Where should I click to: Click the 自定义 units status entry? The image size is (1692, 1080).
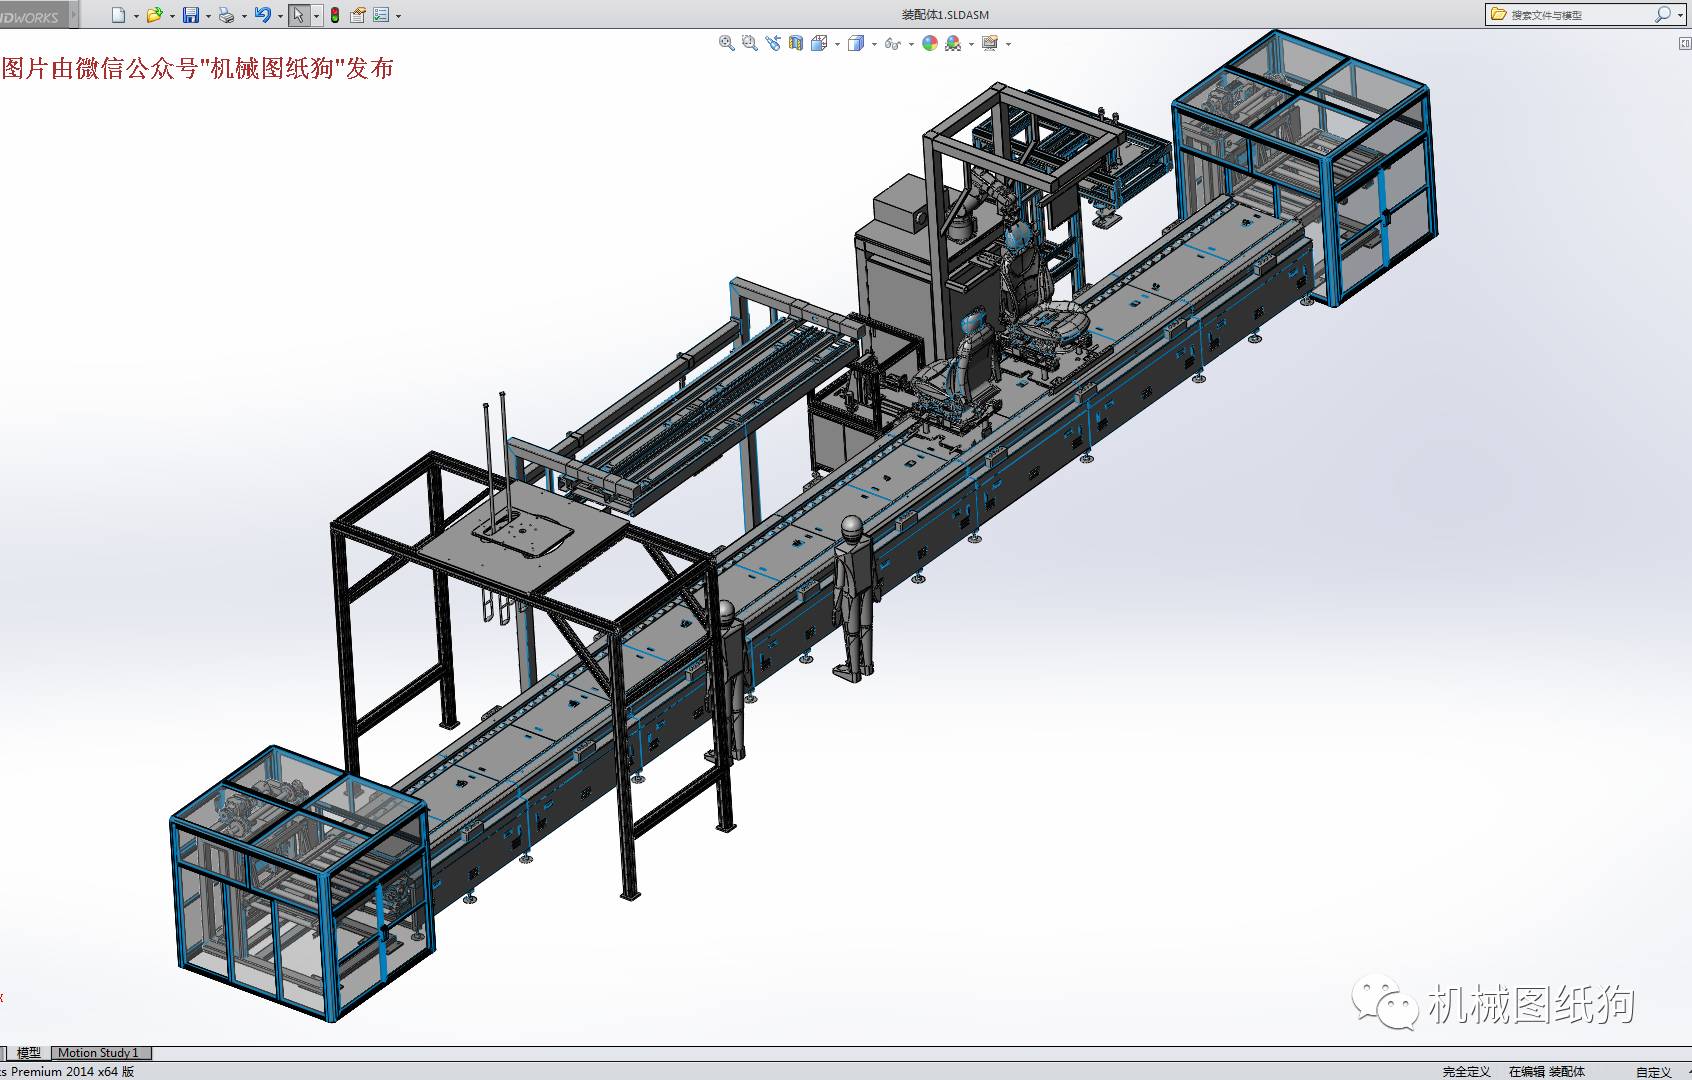[x=1653, y=1071]
